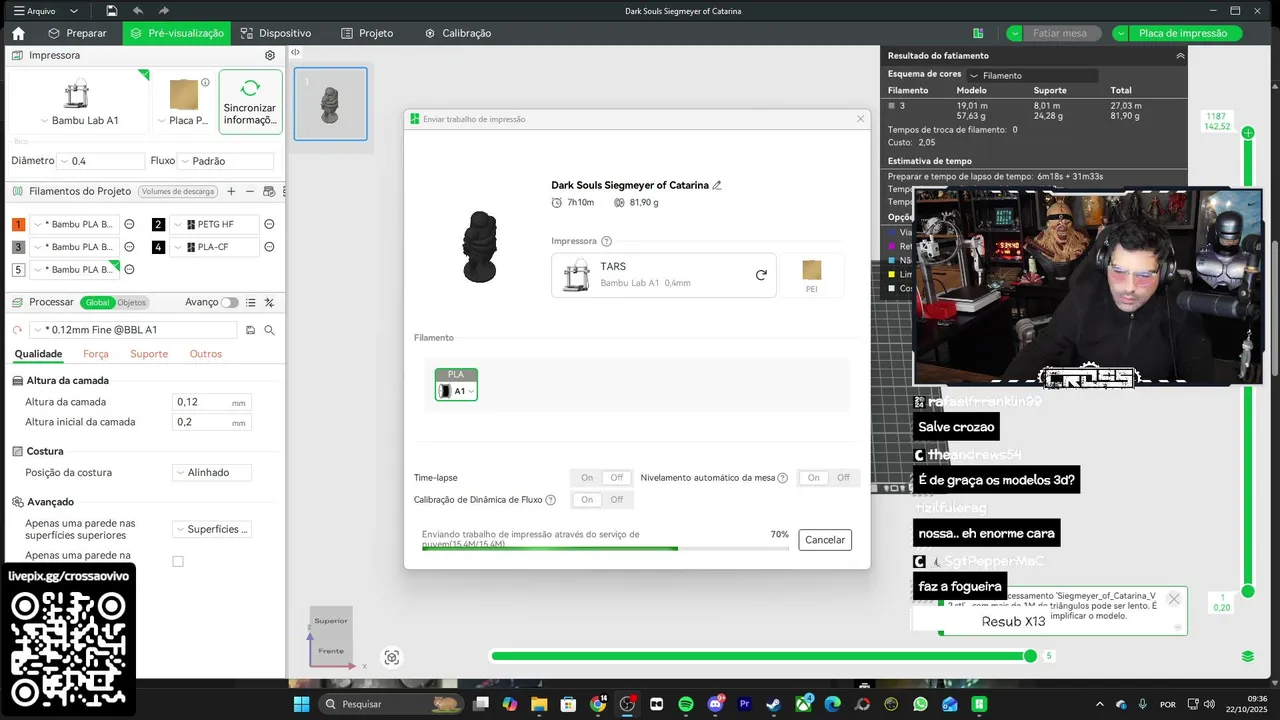Turn Calibração de Dinâmica de Fluxo Off
This screenshot has width=1280, height=720.
617,500
